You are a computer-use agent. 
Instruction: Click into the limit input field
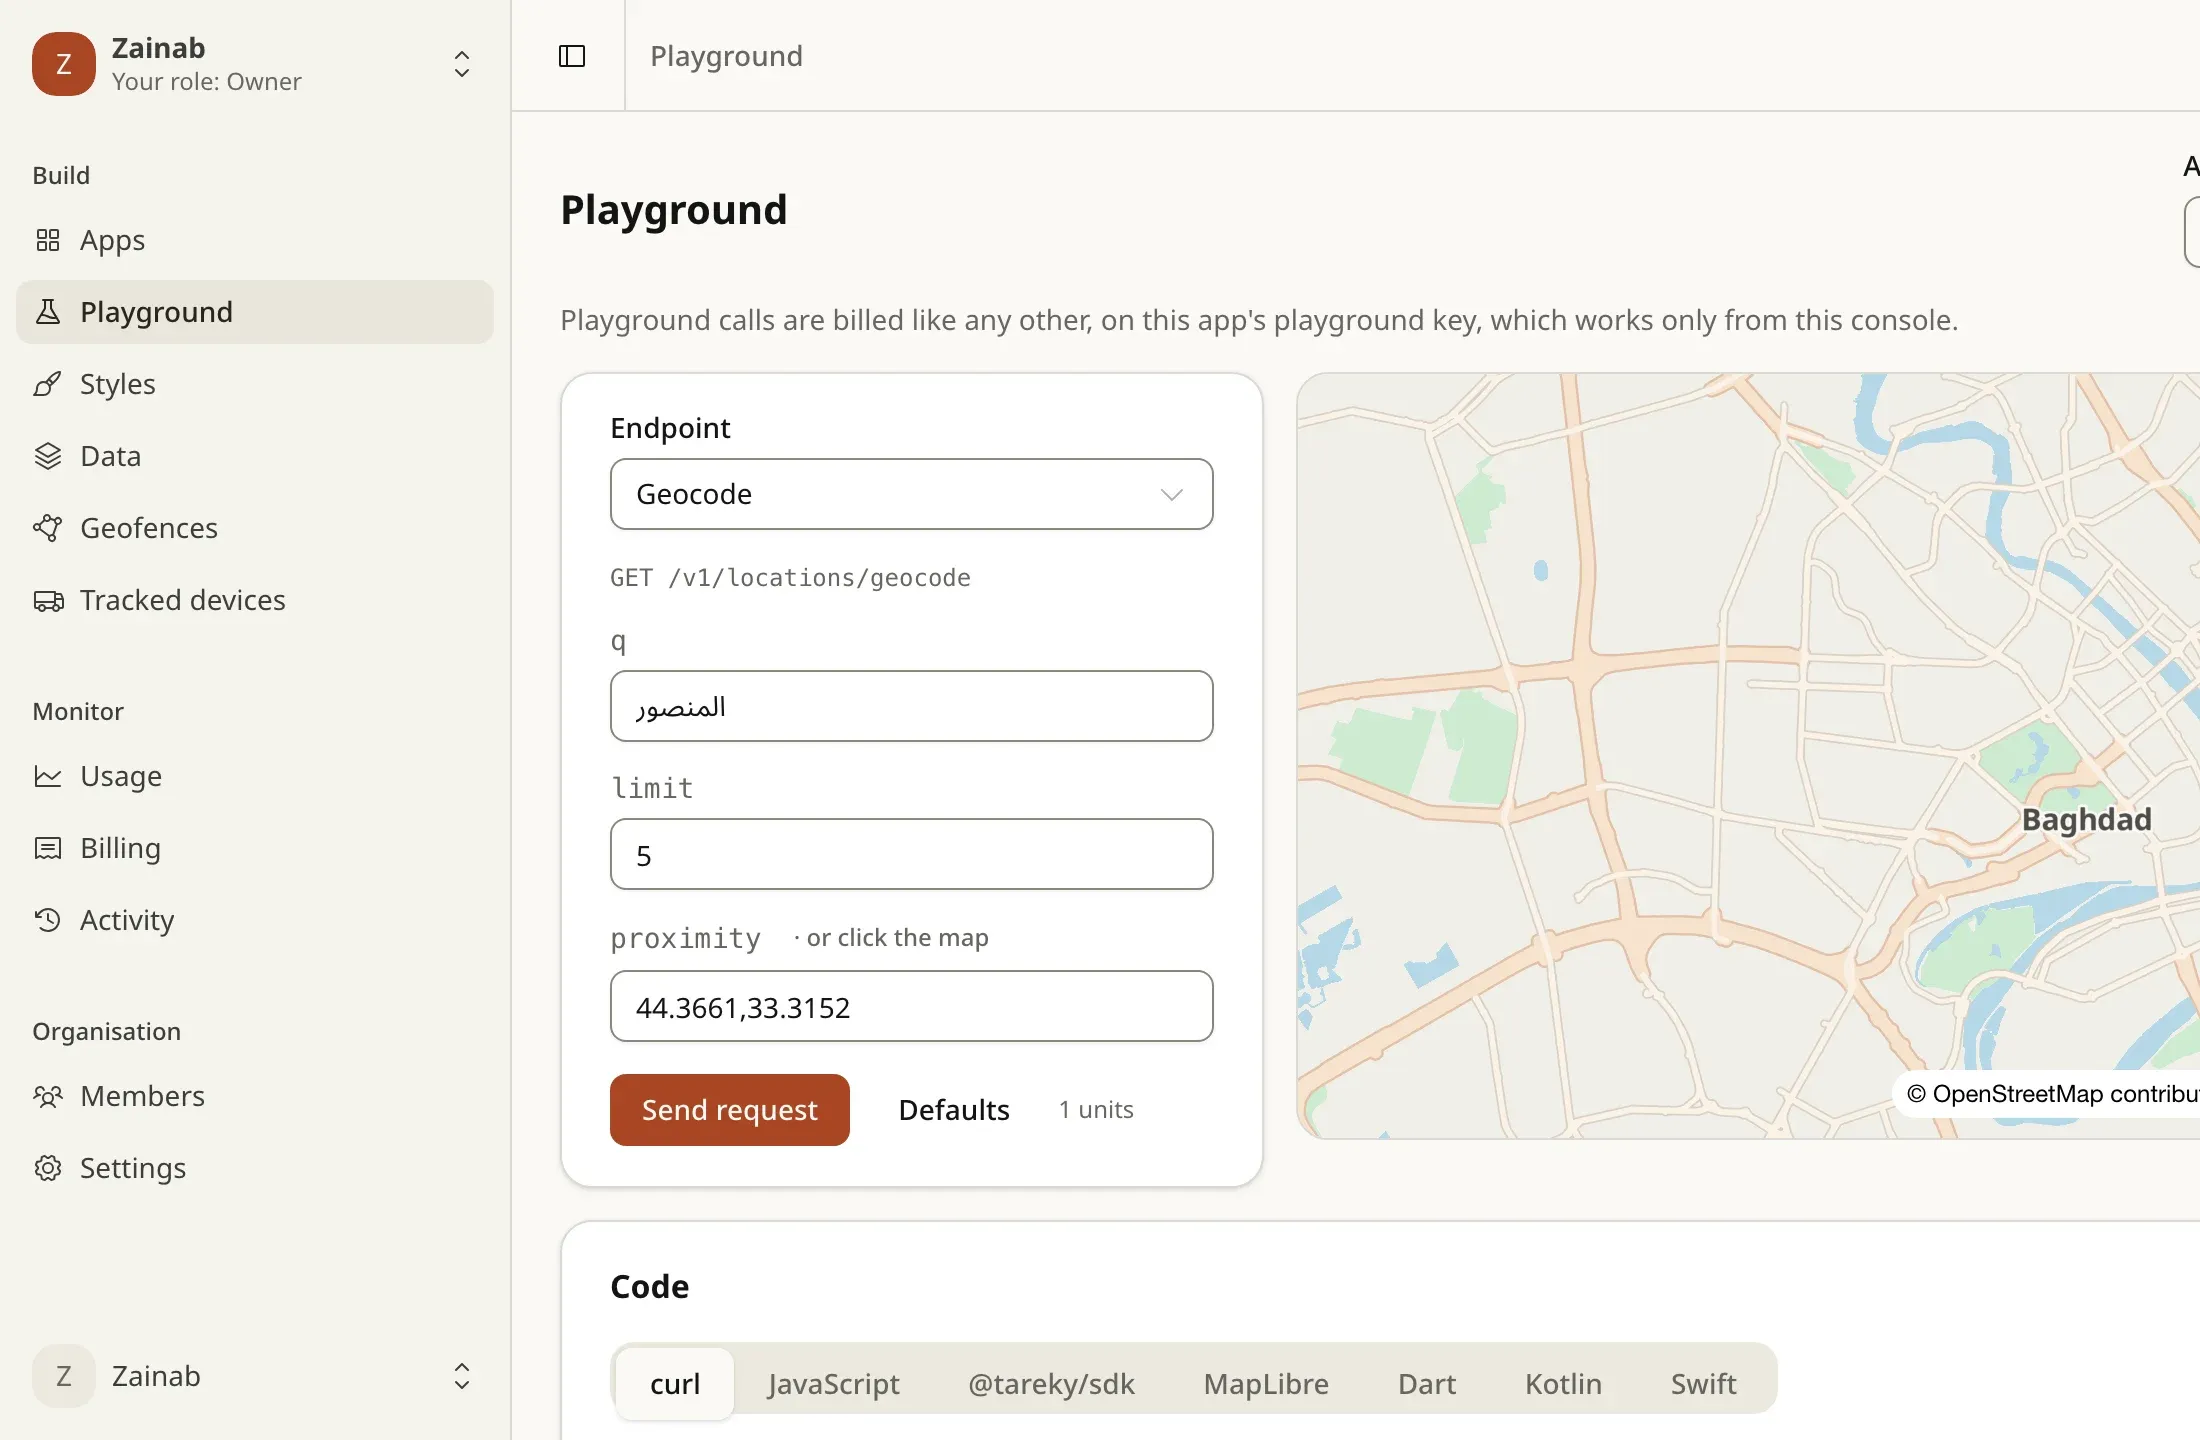911,854
